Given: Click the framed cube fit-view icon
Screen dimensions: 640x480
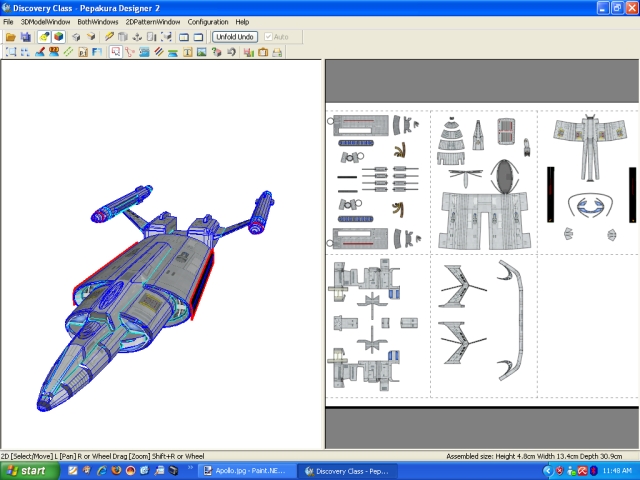Looking at the screenshot, I should pos(166,37).
